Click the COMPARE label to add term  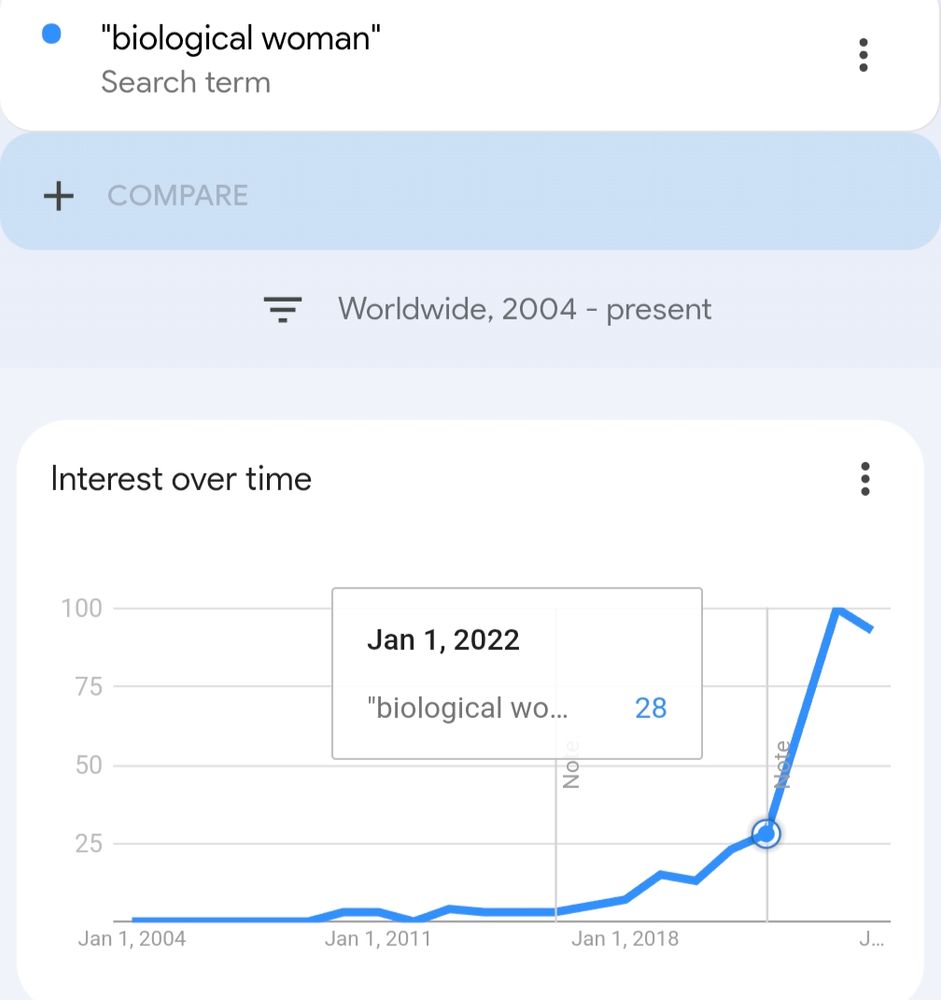click(177, 195)
